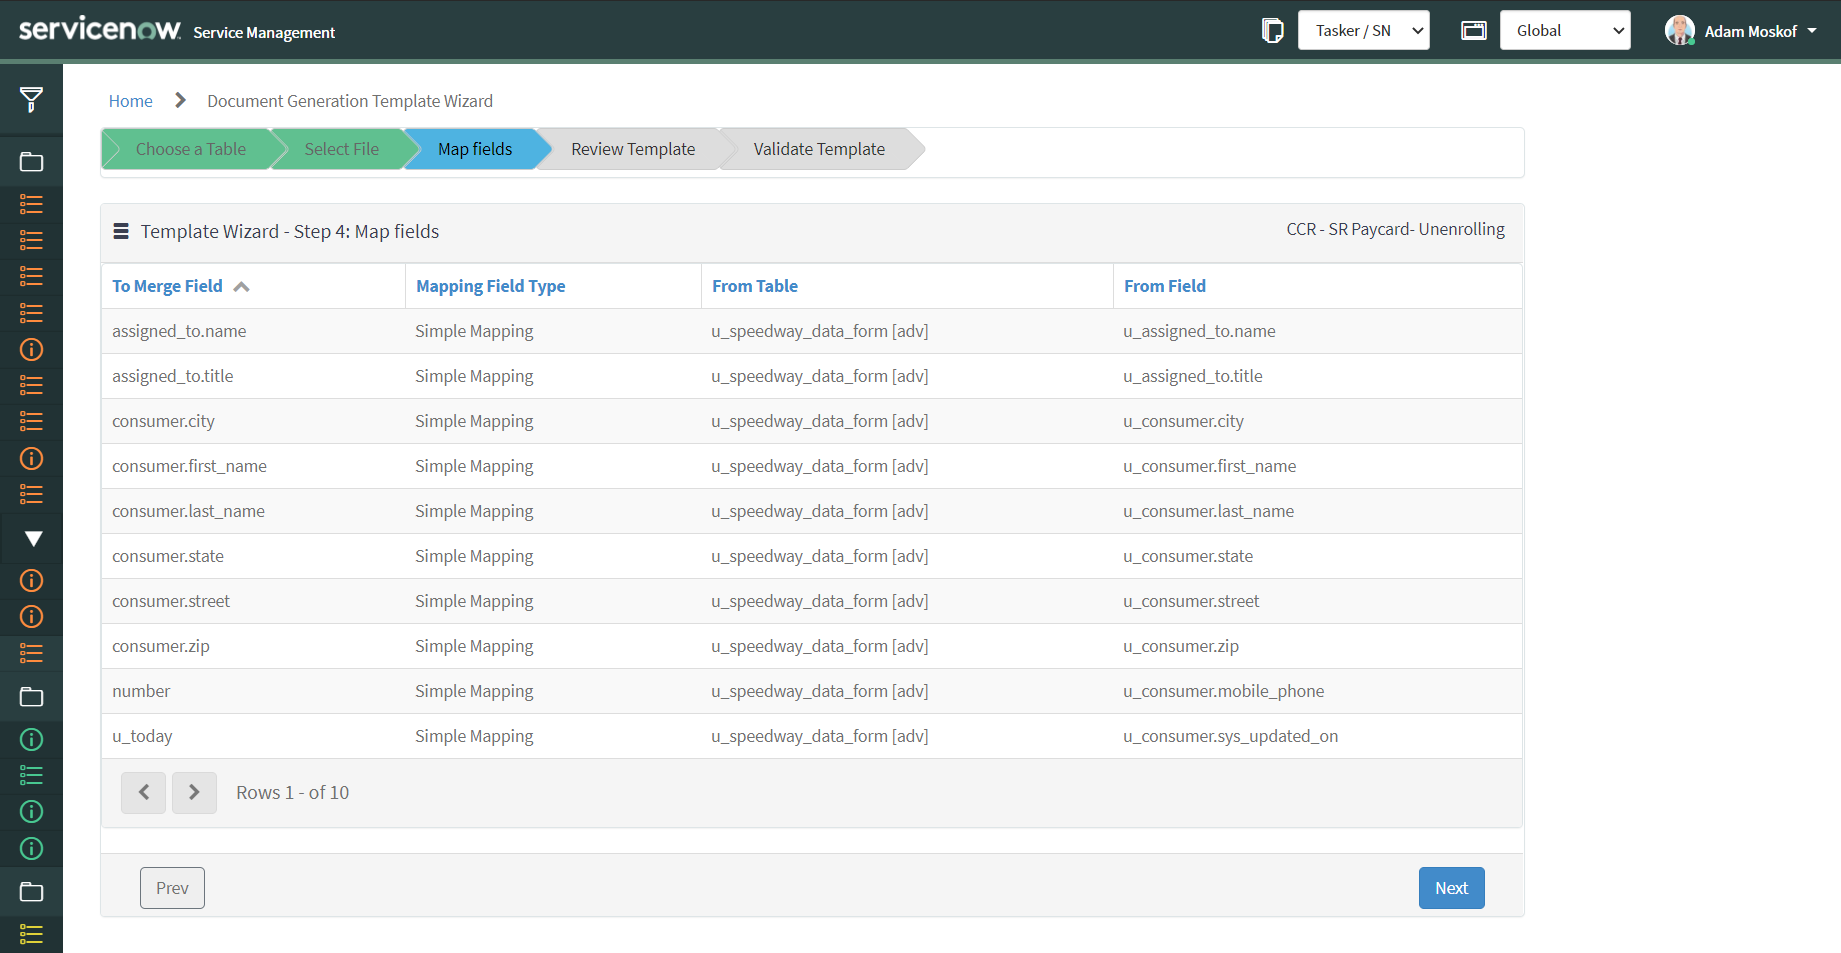Viewport: 1841px width, 953px height.
Task: Jump to the Validate Template step
Action: coord(819,149)
